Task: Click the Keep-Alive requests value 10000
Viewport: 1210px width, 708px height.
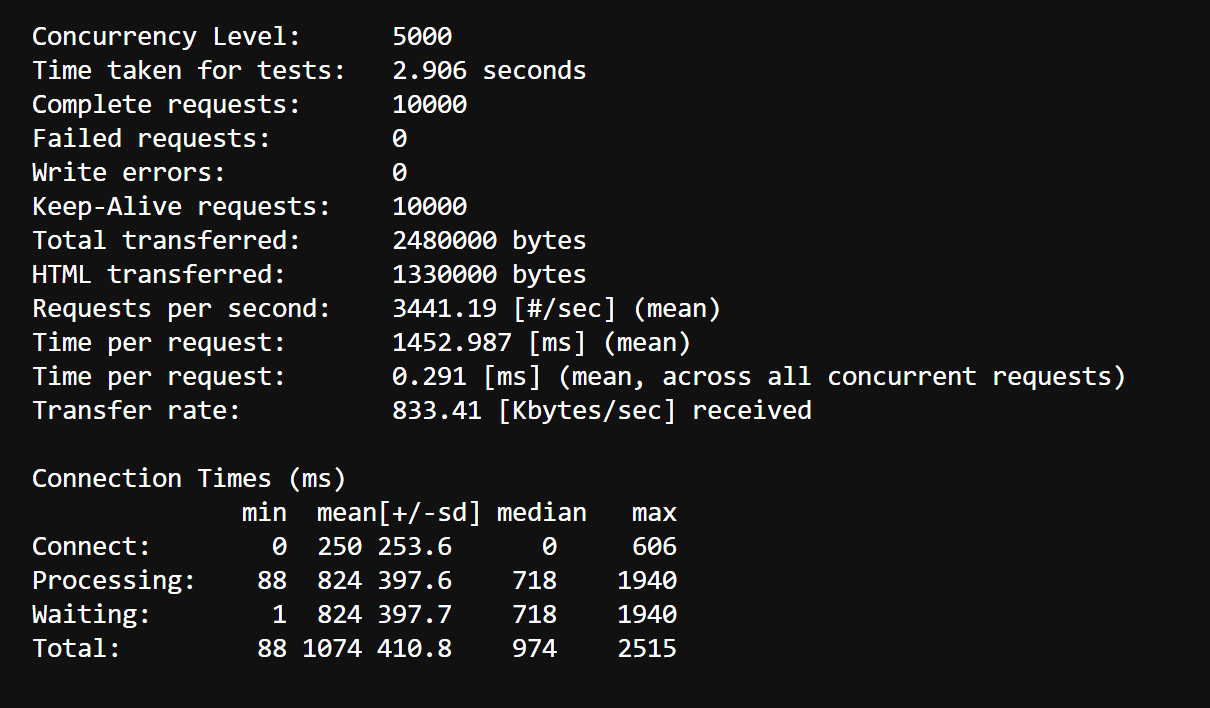Action: click(429, 207)
